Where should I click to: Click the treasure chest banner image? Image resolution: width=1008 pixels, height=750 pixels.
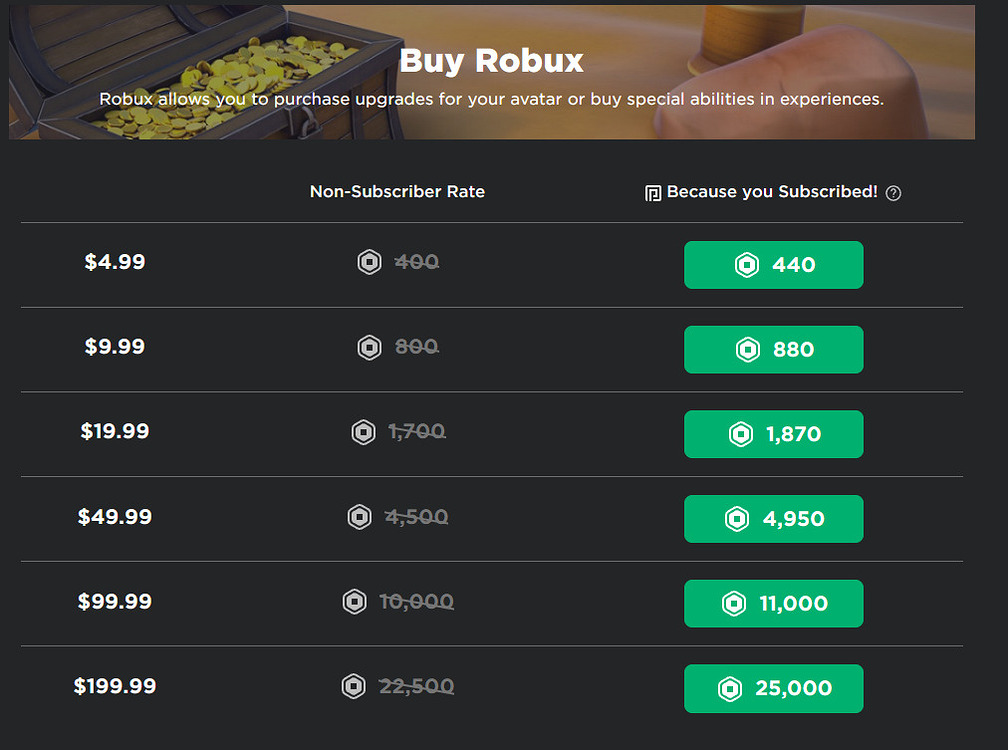coord(193,72)
